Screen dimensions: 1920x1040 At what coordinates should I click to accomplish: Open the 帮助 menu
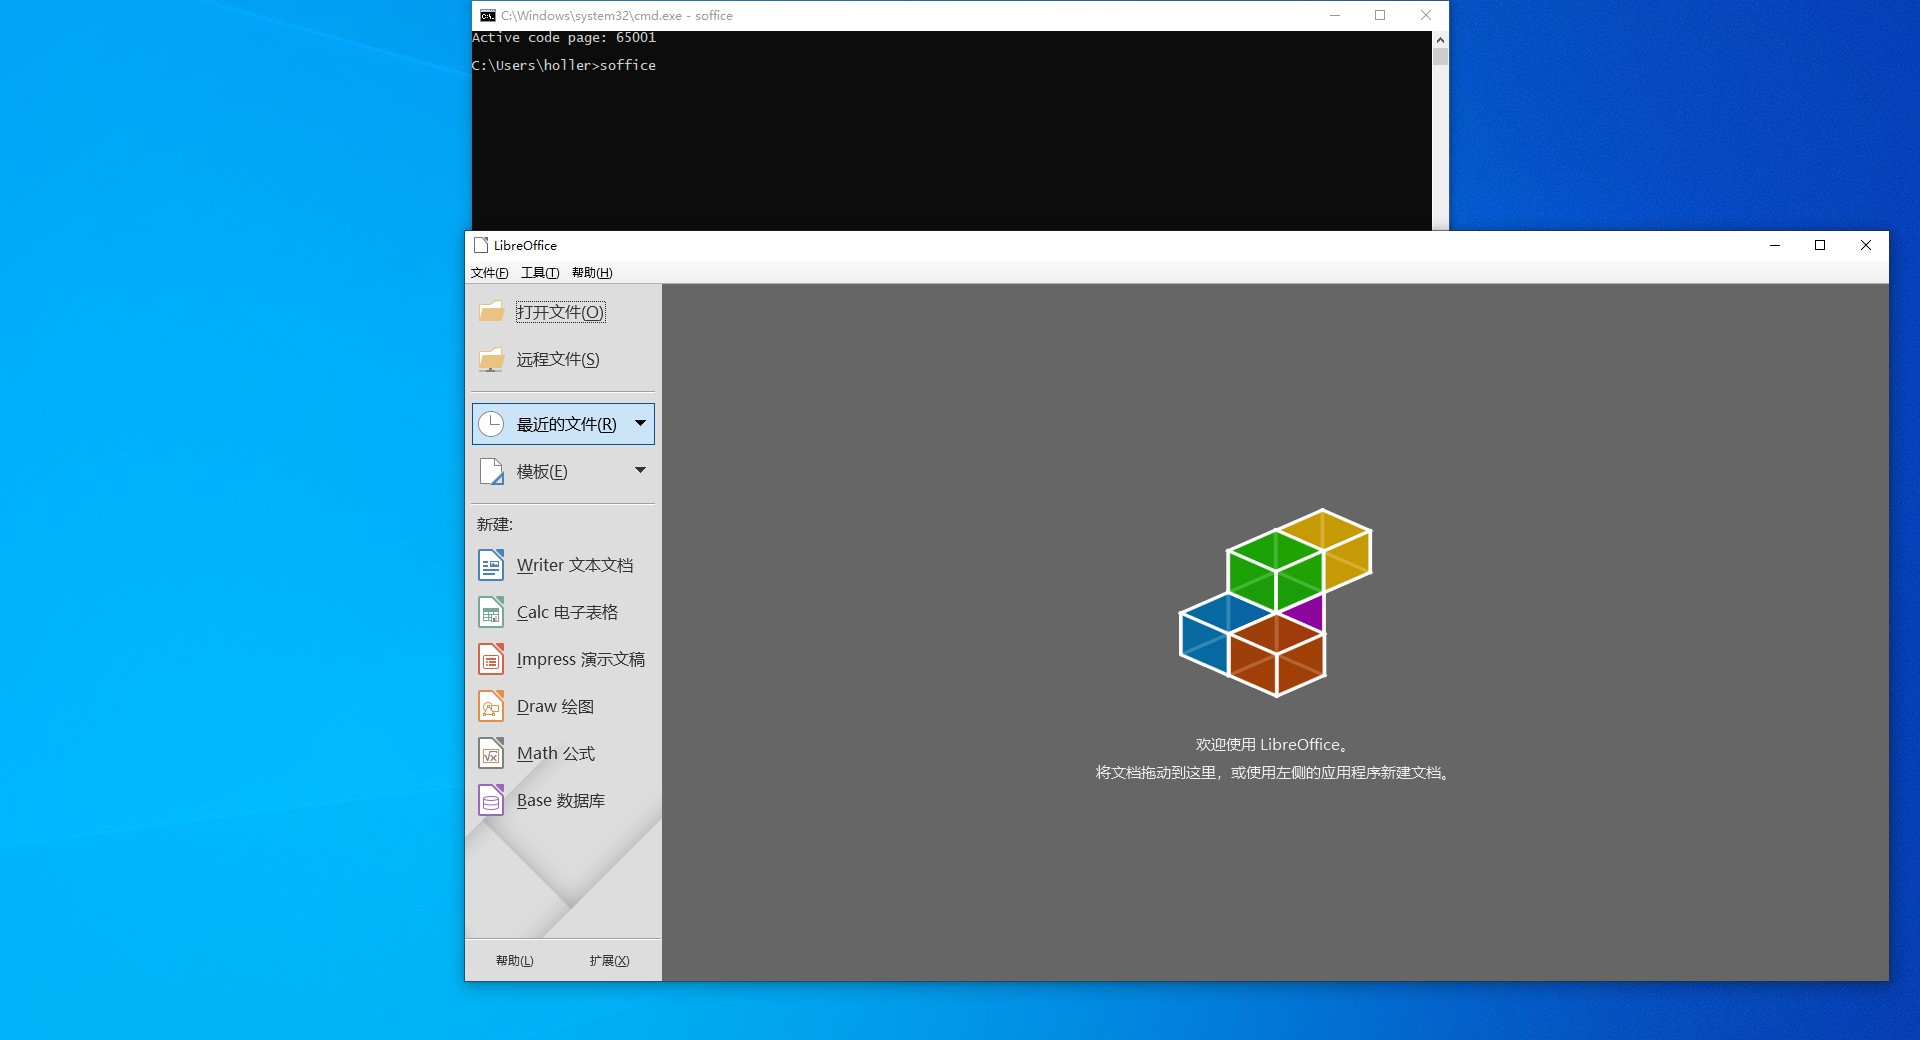point(590,272)
